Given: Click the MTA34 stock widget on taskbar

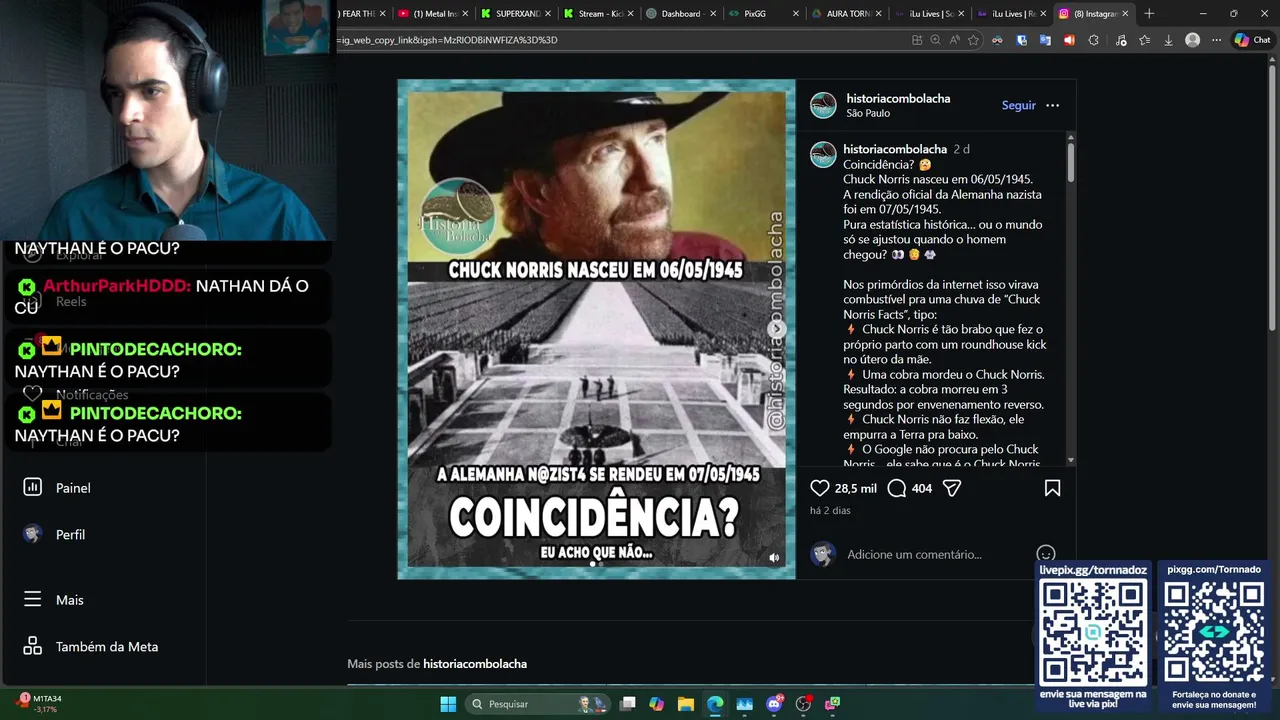Looking at the screenshot, I should pyautogui.click(x=40, y=703).
